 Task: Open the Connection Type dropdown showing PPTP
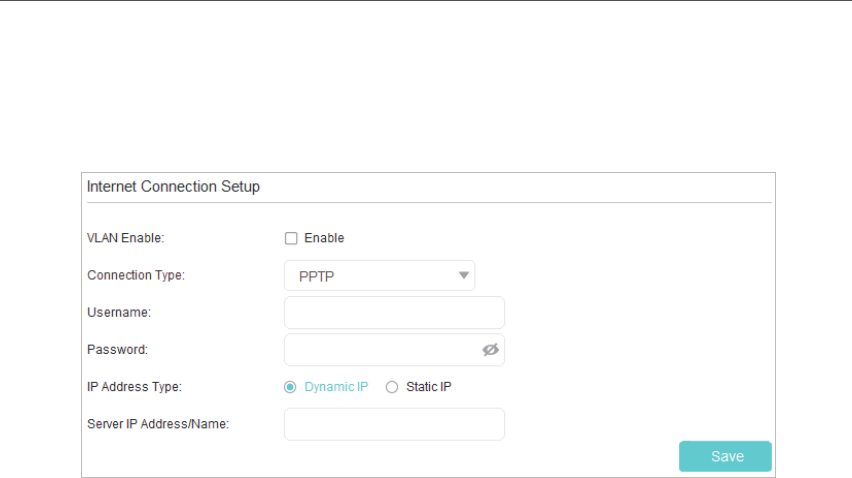click(379, 276)
